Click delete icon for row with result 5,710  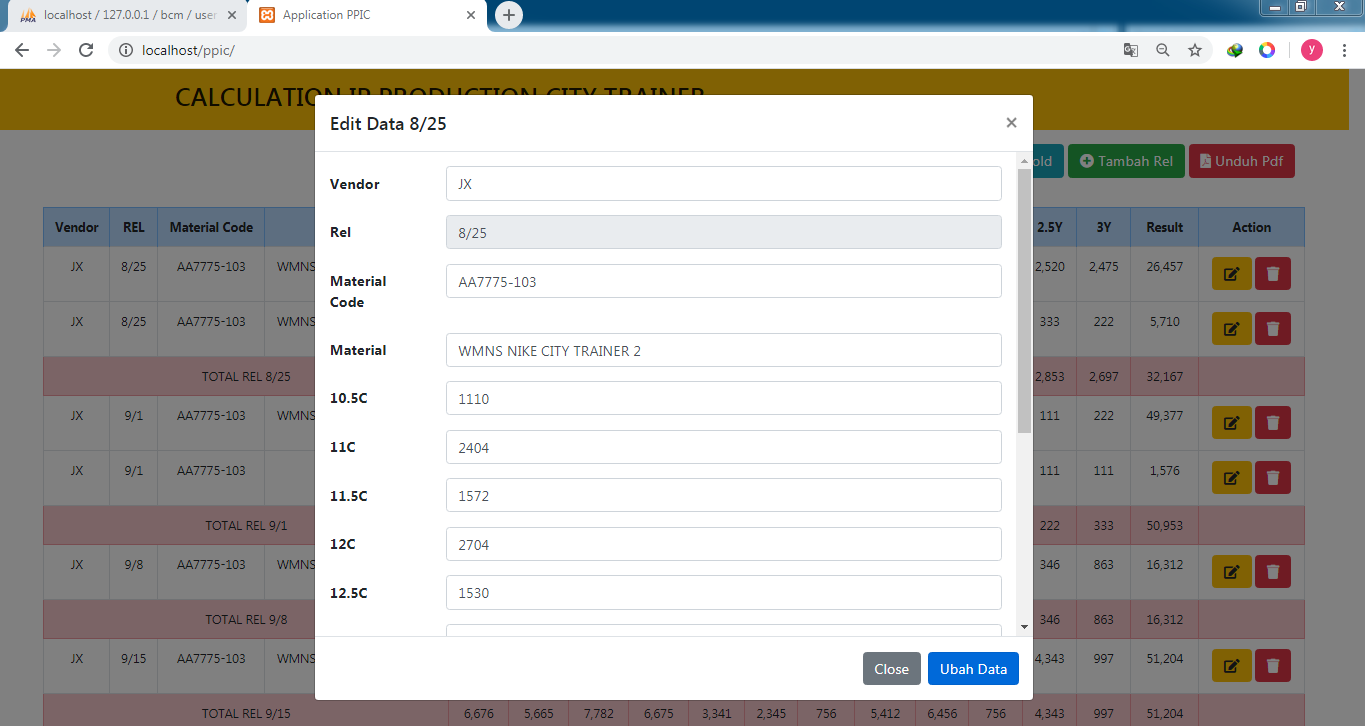tap(1272, 328)
